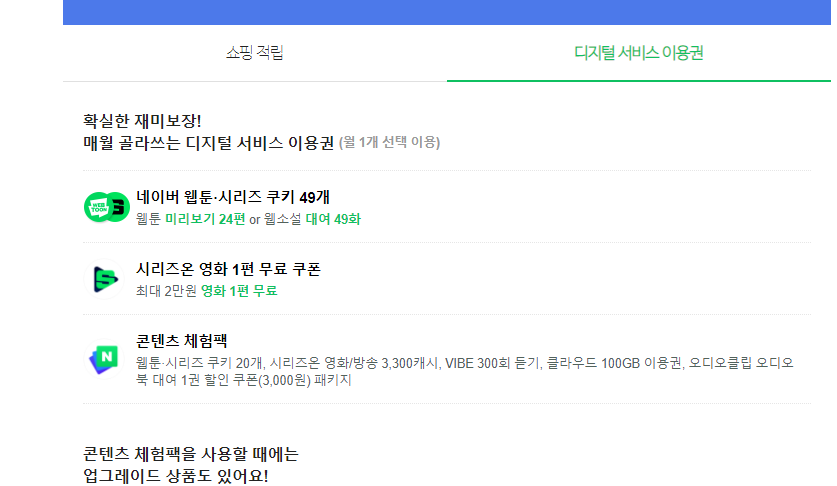Click 미리보기 24편 green text
Viewport: 837px width, 486px height.
[205, 219]
